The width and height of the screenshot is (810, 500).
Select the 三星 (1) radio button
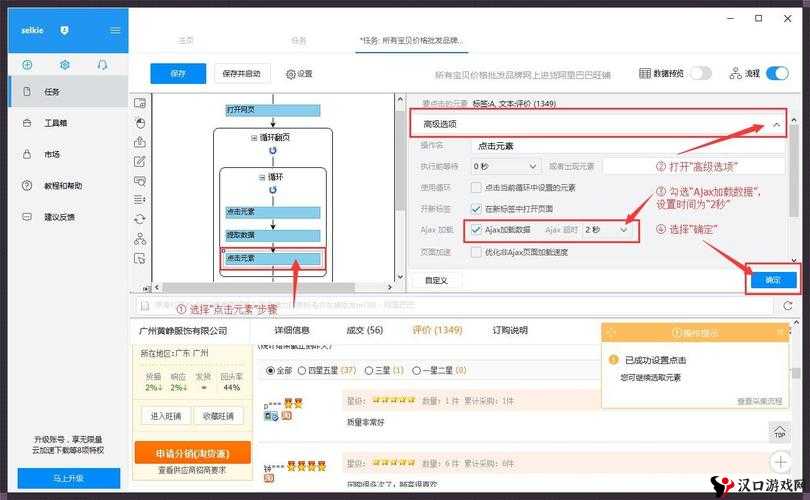[369, 371]
